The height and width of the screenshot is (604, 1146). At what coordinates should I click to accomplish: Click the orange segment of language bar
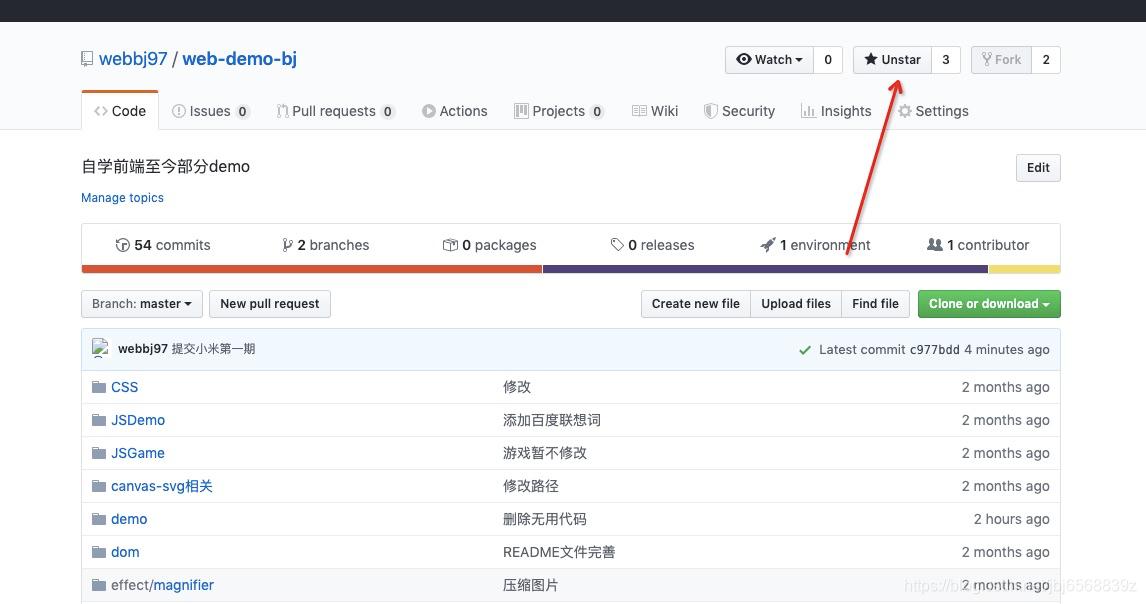point(312,269)
